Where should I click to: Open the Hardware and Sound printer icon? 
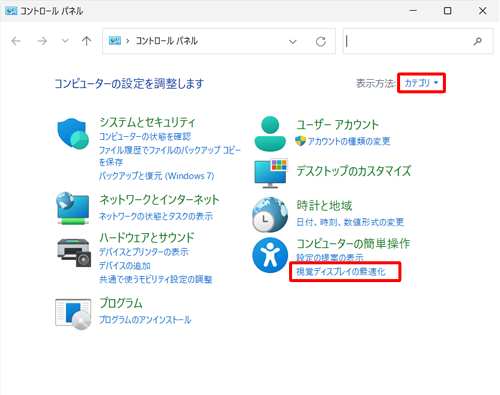(74, 252)
